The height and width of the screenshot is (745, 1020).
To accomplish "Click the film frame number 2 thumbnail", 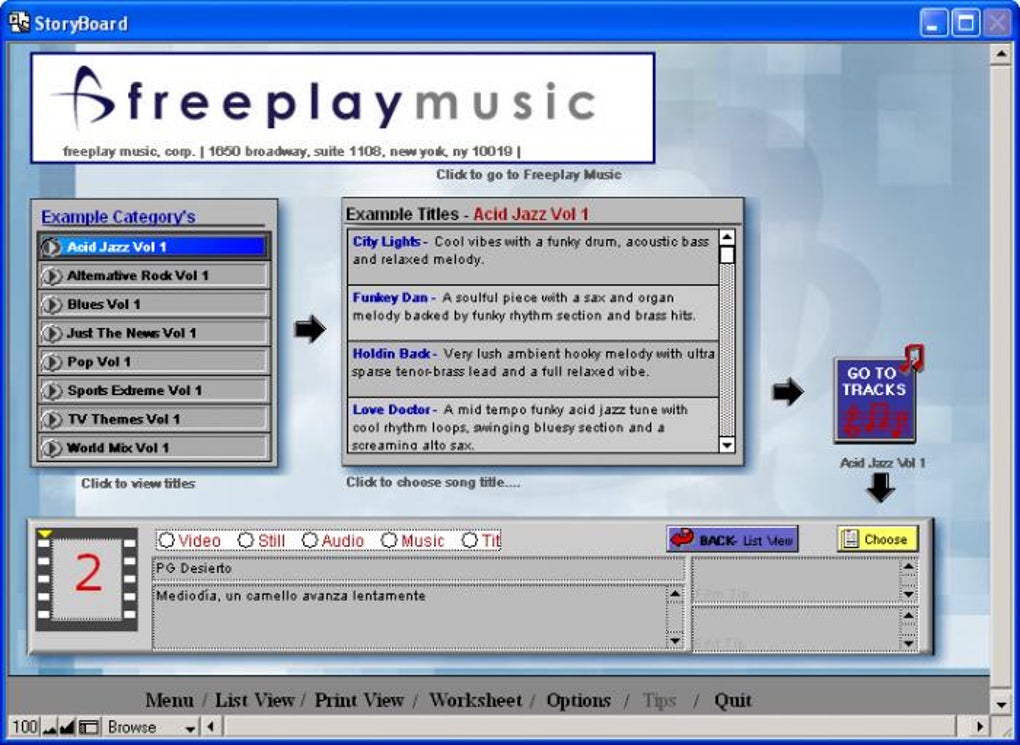I will 87,579.
